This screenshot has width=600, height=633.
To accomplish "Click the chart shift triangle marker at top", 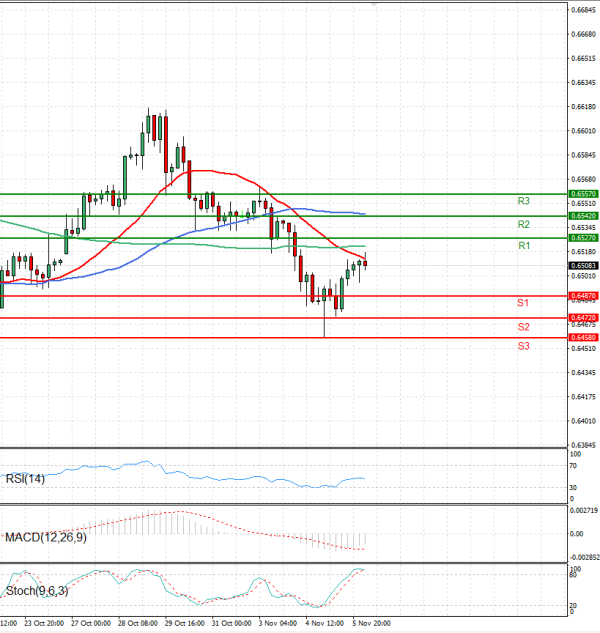I will (x=375, y=5).
